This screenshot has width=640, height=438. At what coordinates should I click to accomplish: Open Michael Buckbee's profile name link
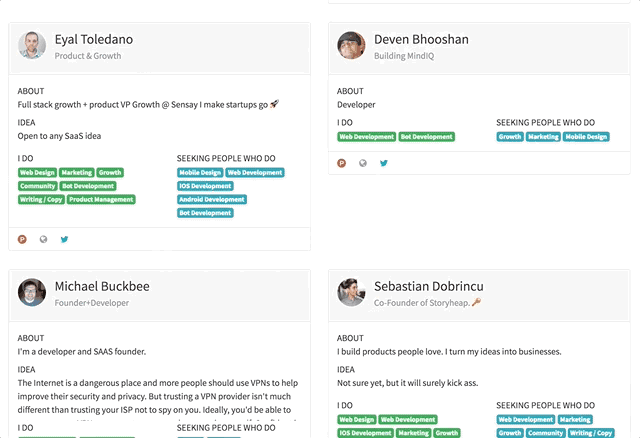pyautogui.click(x=102, y=286)
